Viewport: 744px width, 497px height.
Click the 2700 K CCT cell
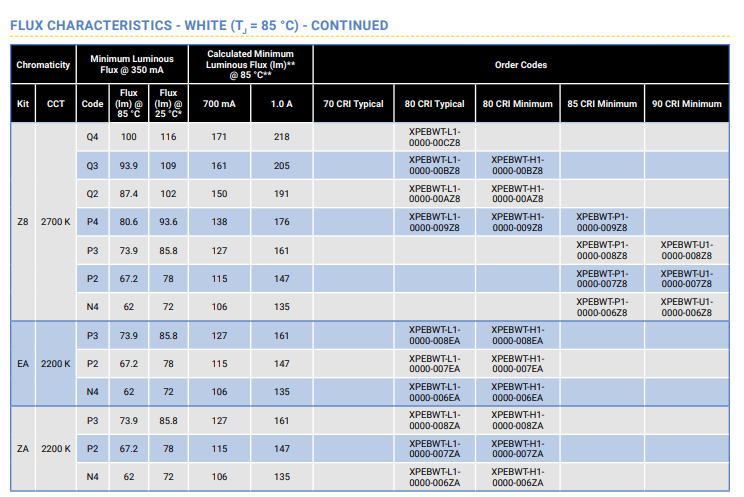56,222
